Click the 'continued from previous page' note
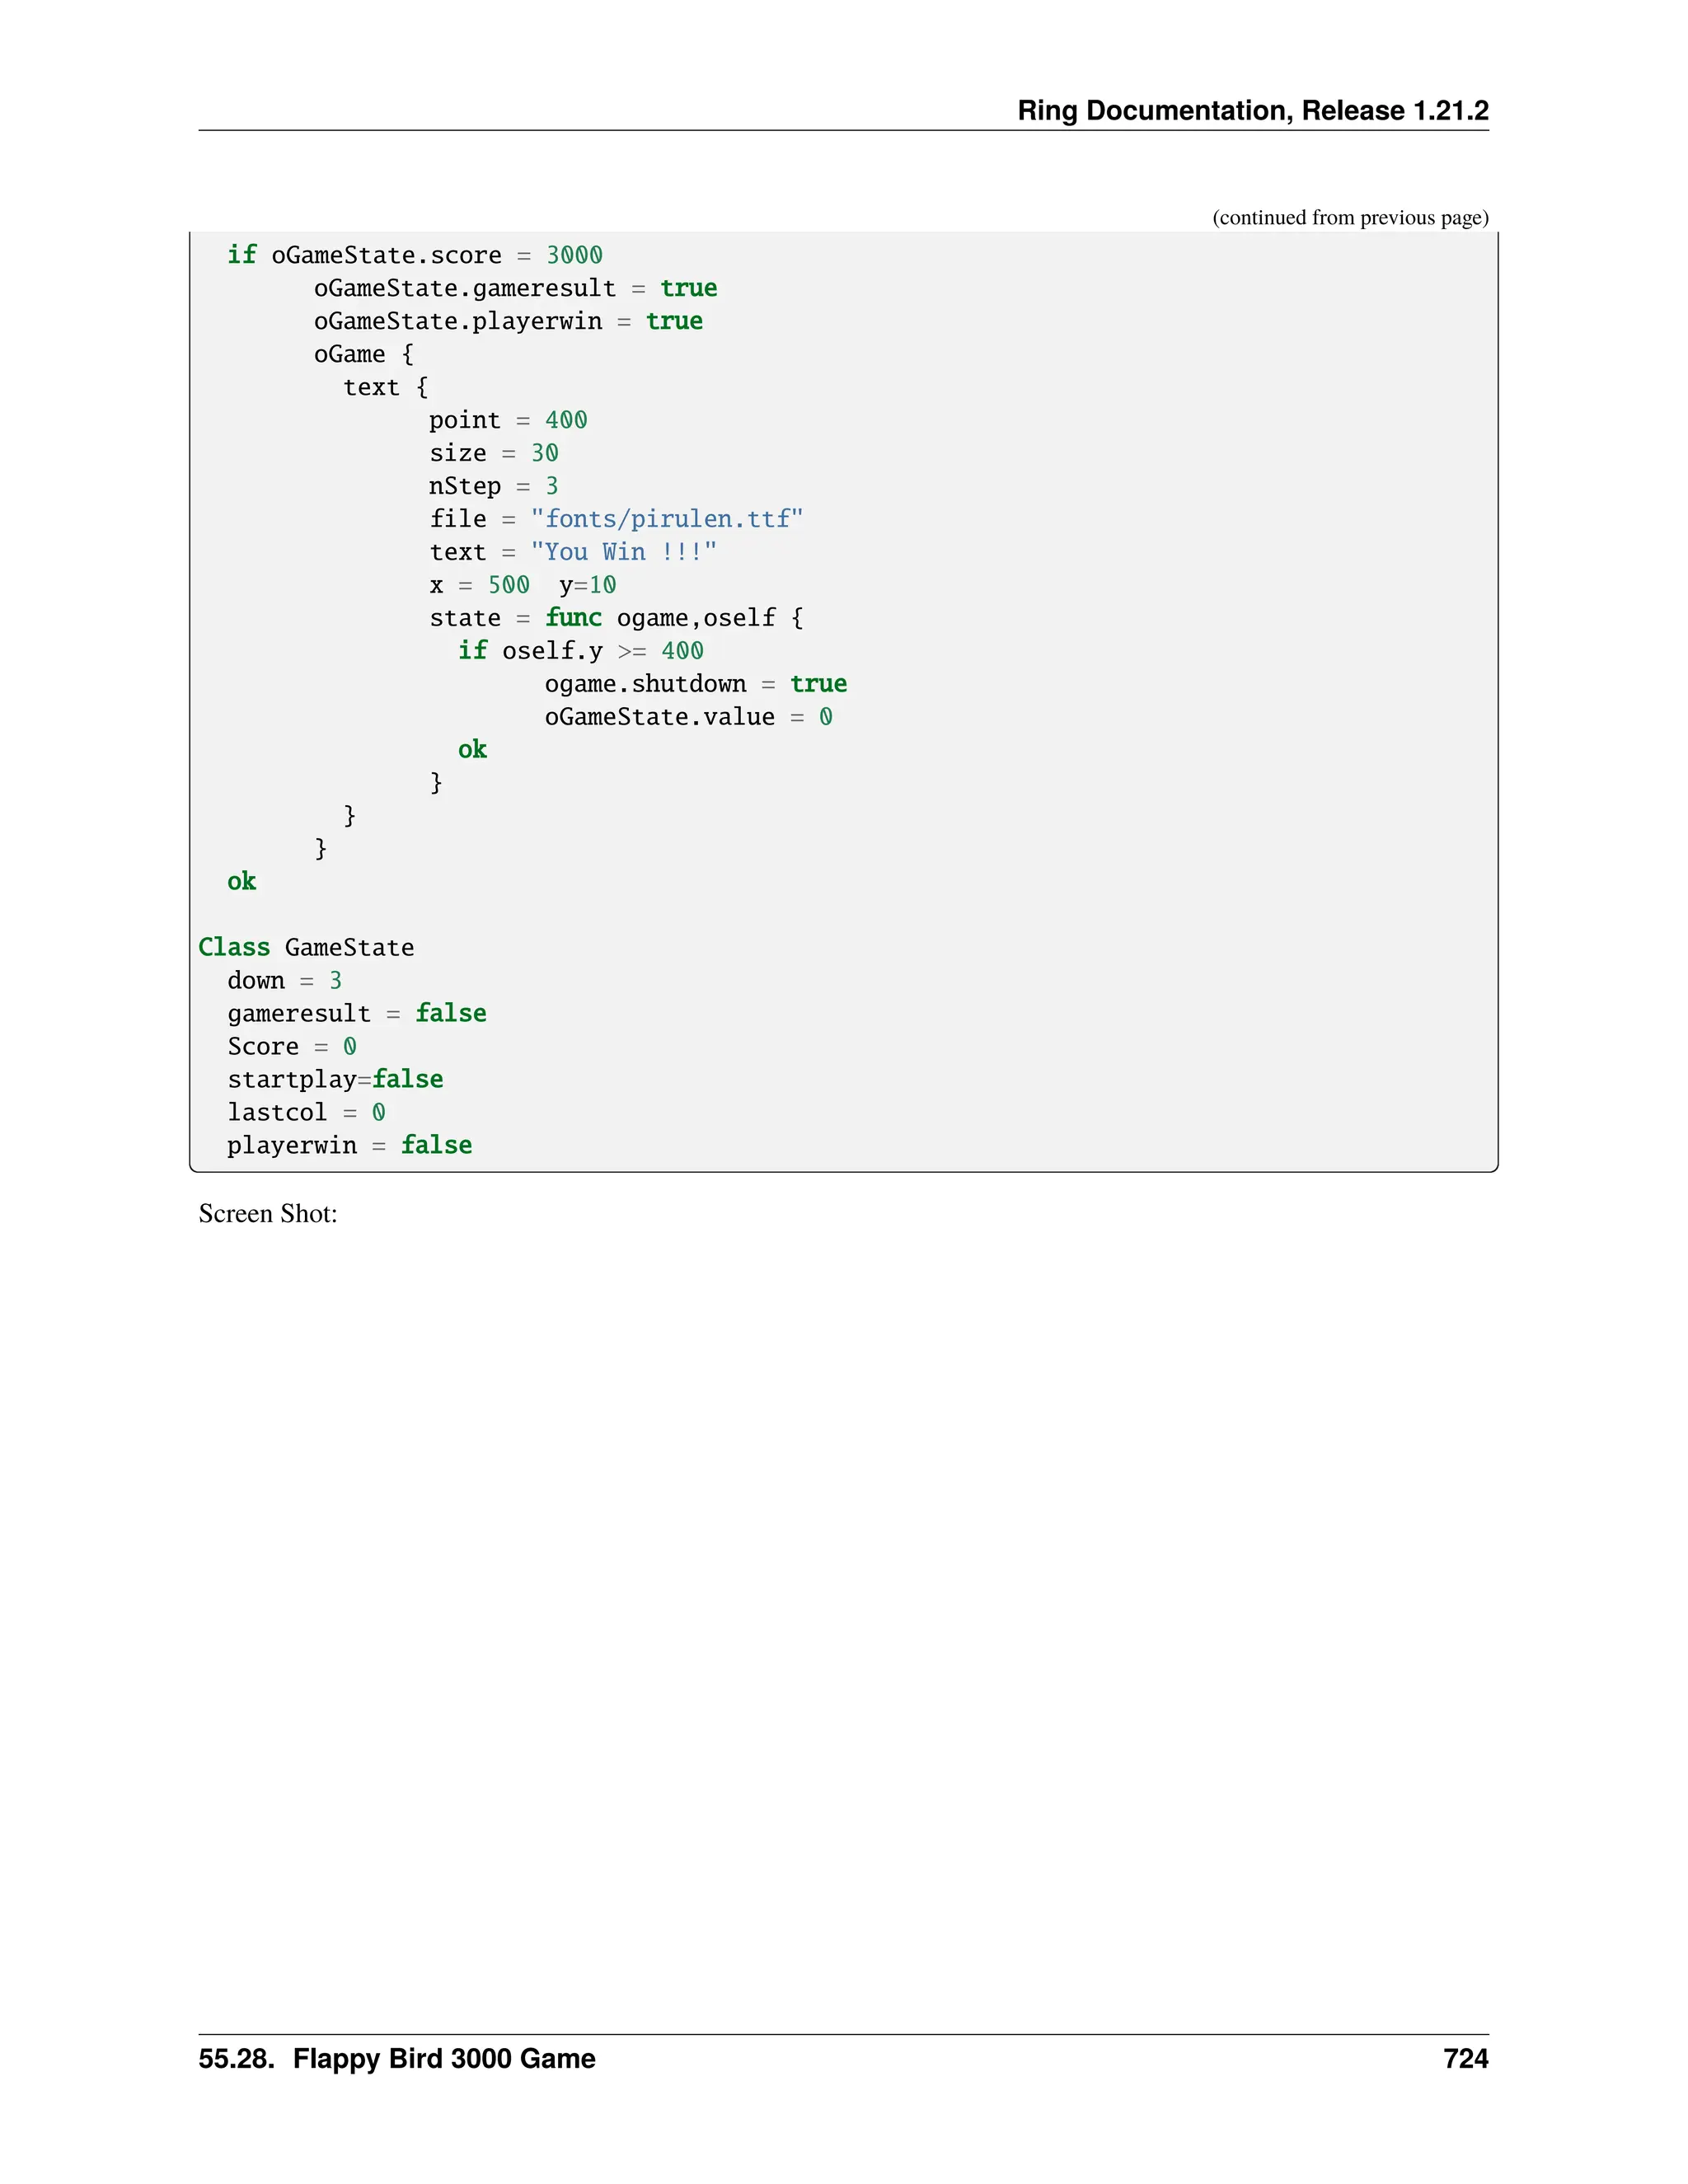The image size is (1688, 2184). tap(1350, 217)
